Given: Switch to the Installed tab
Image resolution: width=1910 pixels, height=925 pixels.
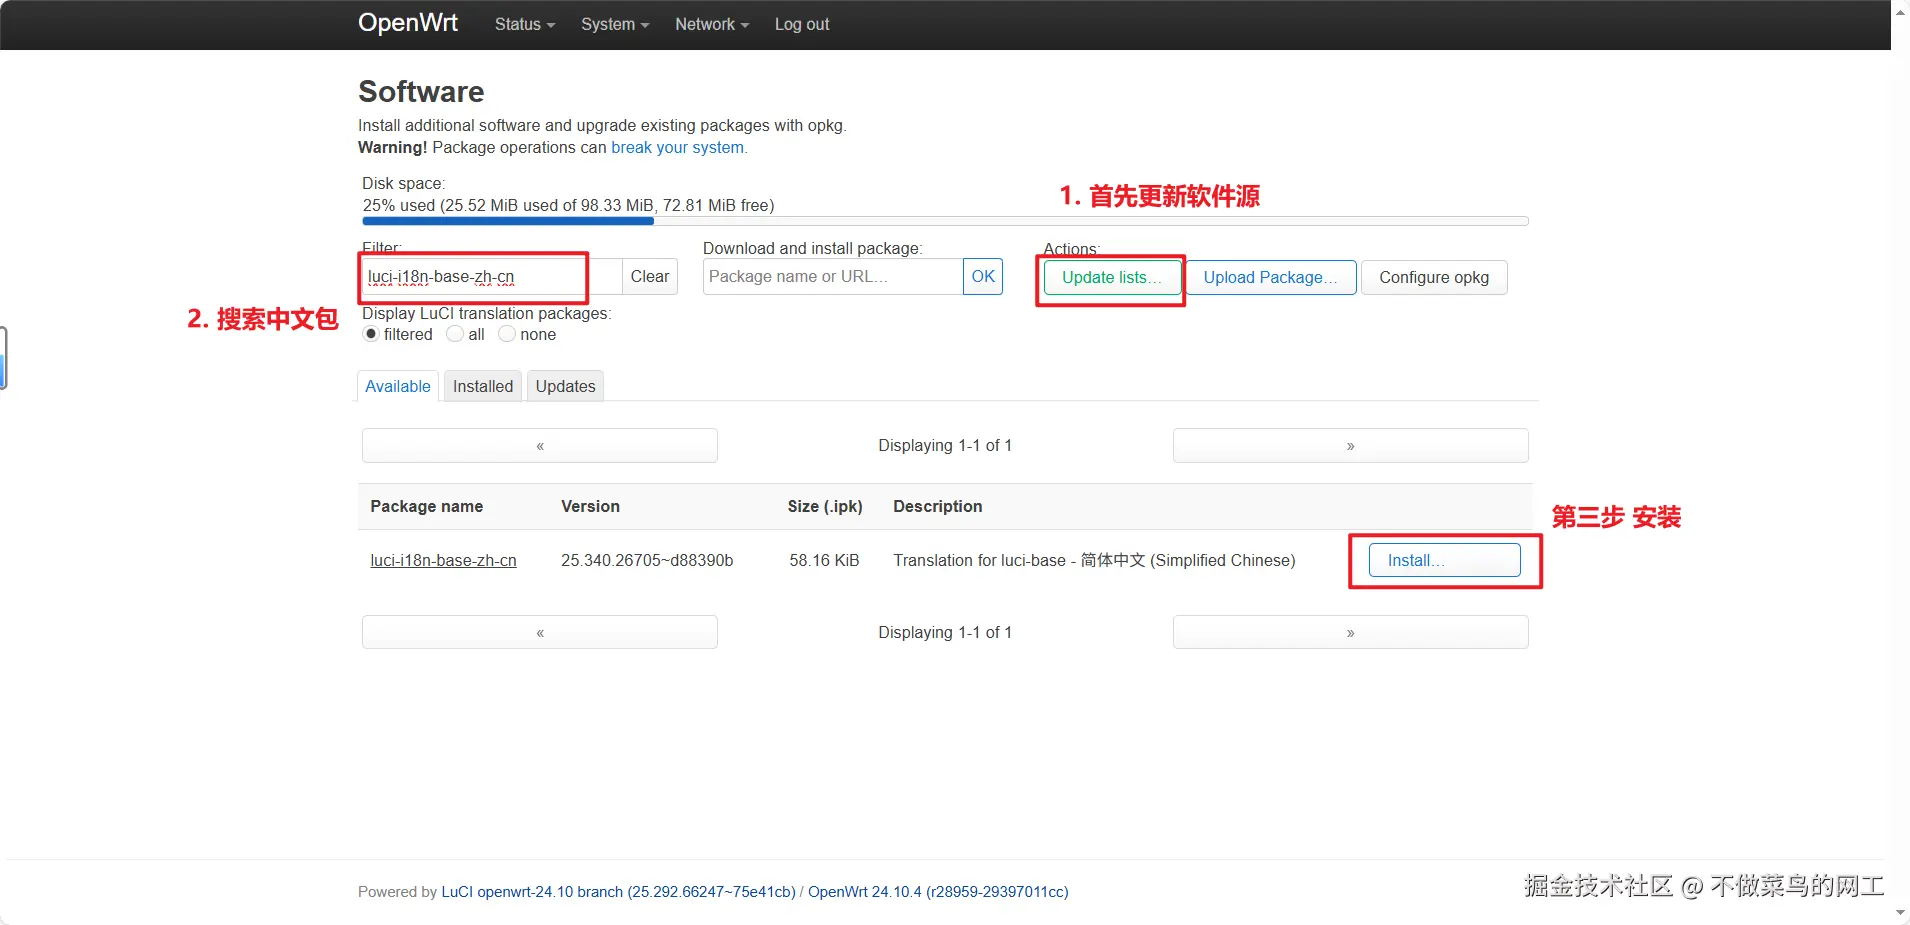Looking at the screenshot, I should click(483, 386).
